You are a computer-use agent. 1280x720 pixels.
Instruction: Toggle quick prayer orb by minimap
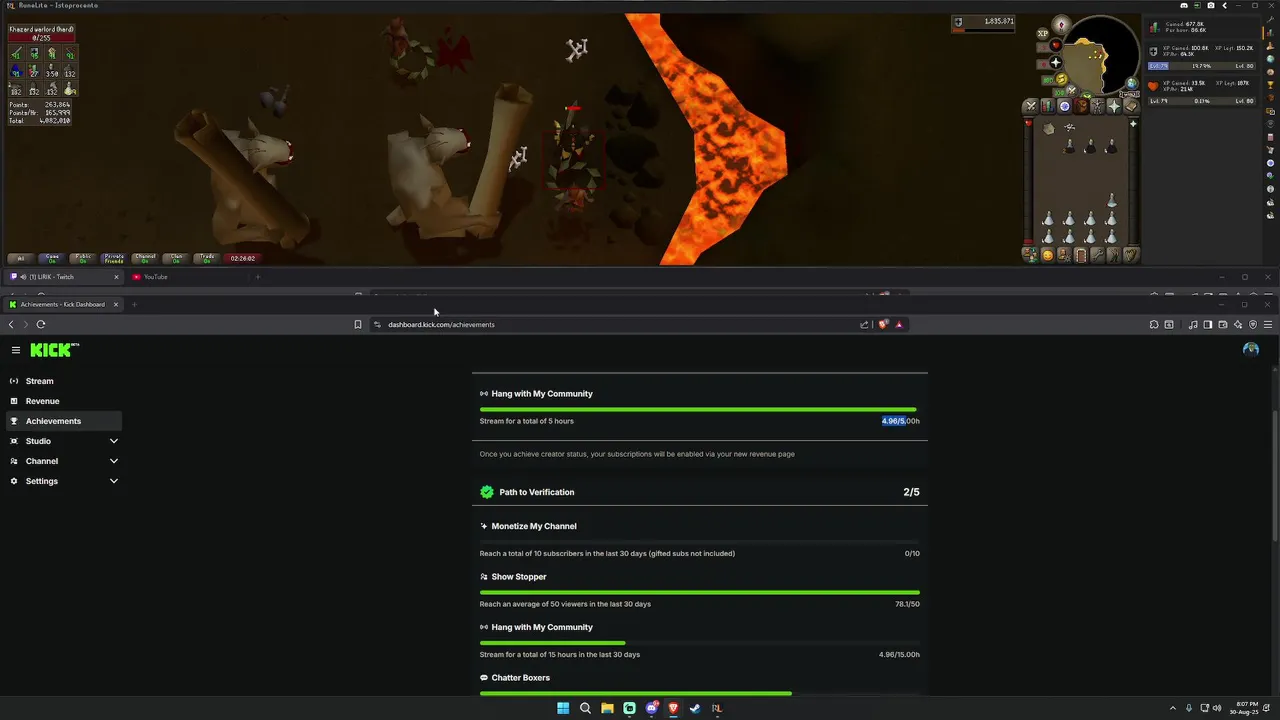1055,63
